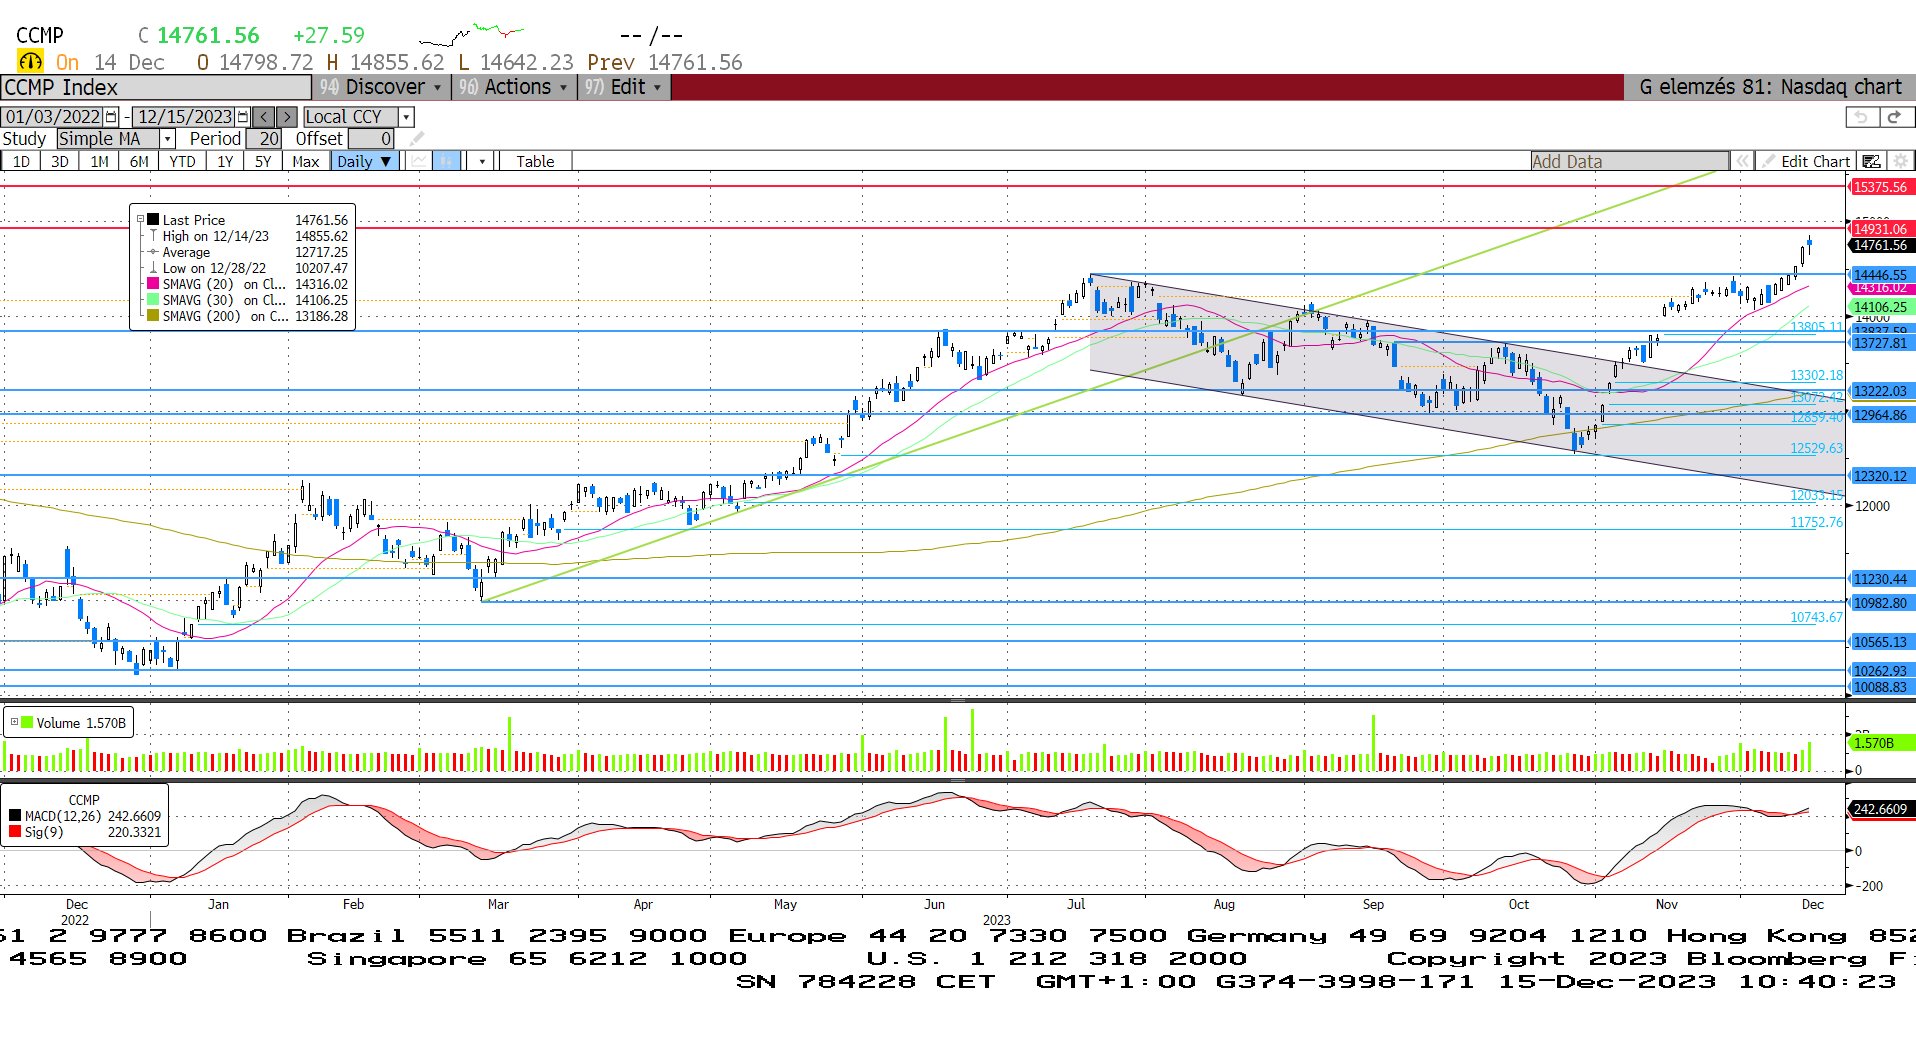The image size is (1916, 1037).
Task: Expand Local CCY currency dropdown arrow
Action: click(406, 117)
